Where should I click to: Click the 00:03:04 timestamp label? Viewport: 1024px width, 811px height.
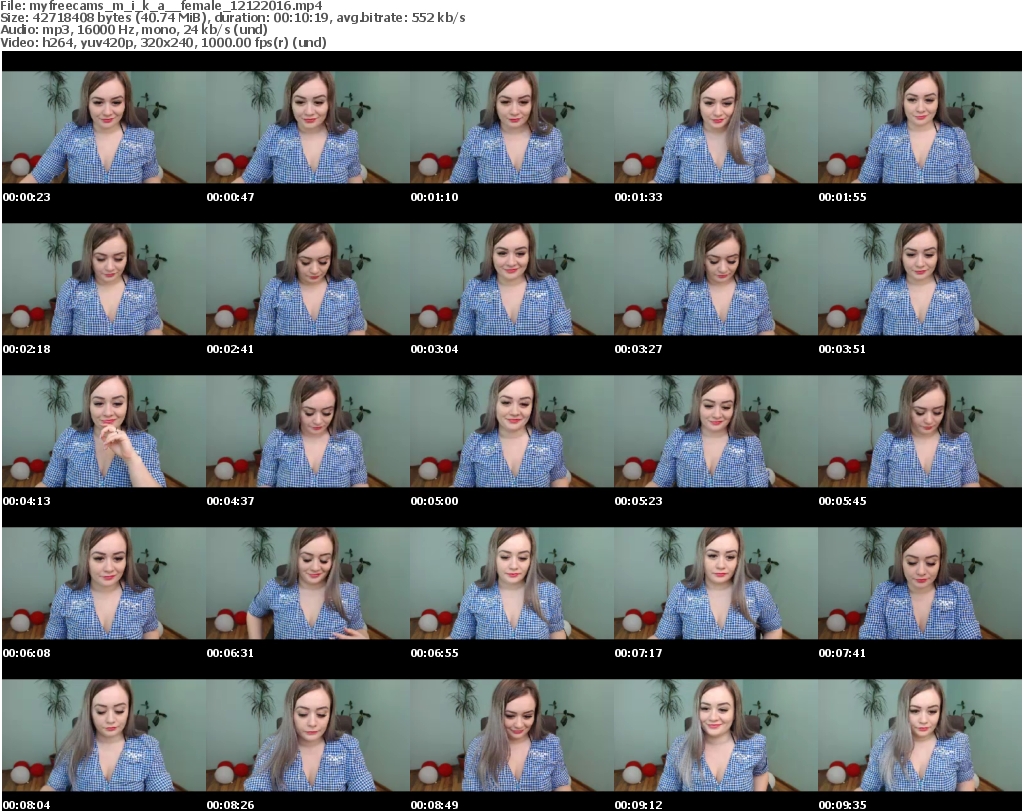click(434, 349)
